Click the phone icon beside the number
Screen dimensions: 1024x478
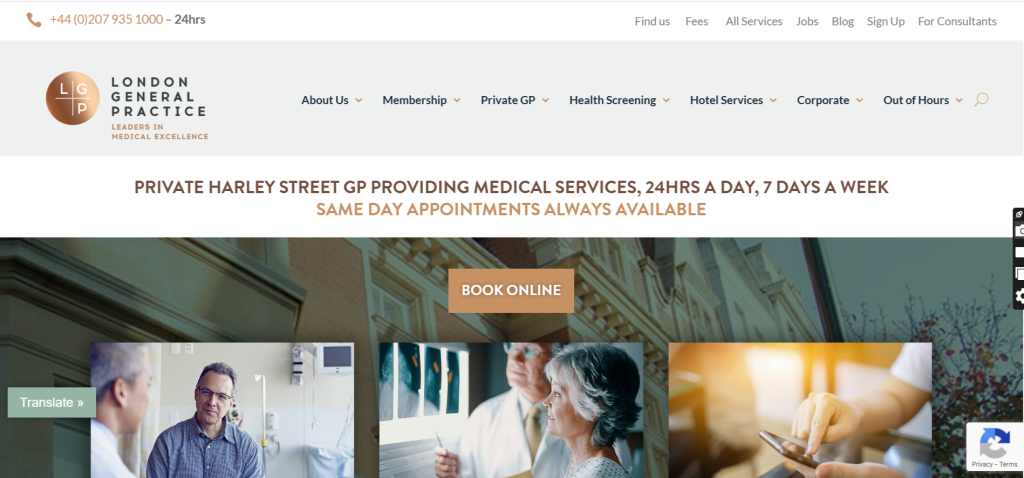pos(33,20)
